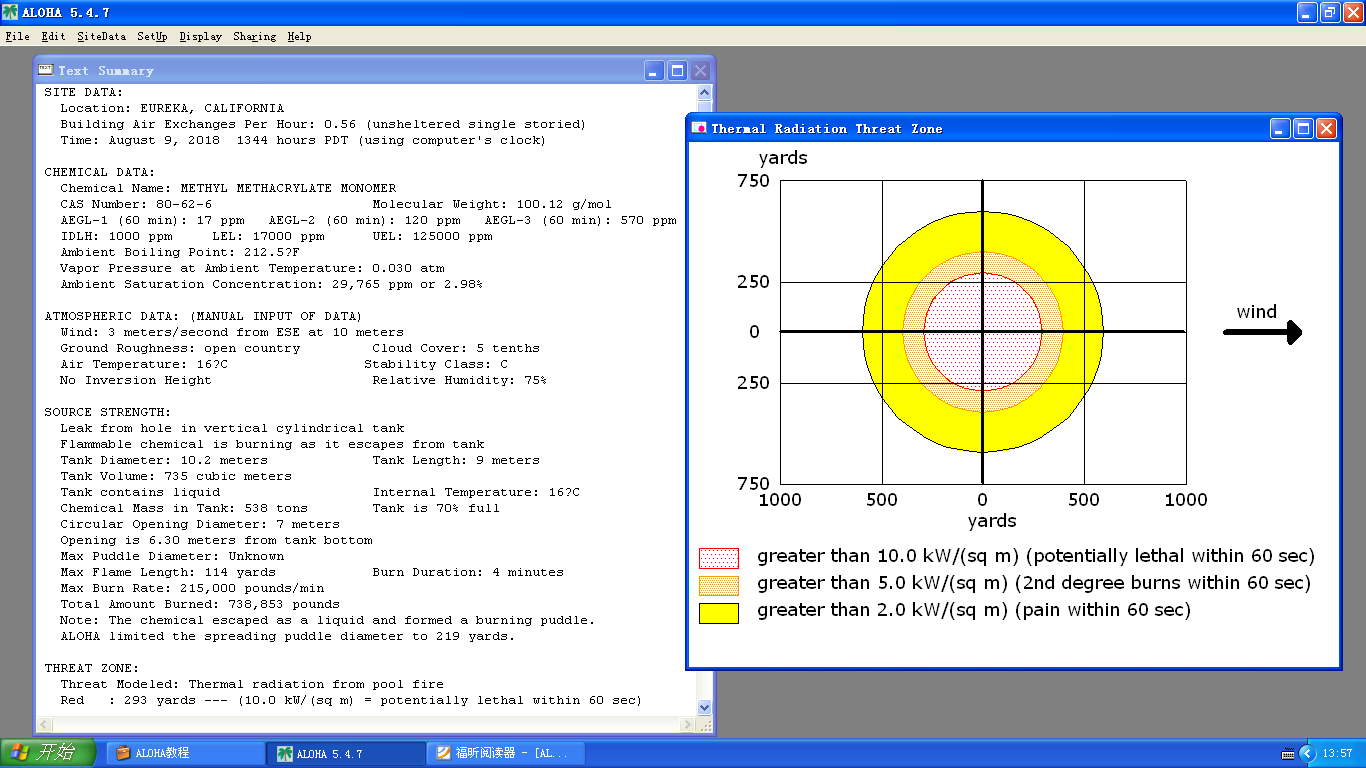
Task: Click 'THREAT ZONE:' heading
Action: (x=92, y=668)
